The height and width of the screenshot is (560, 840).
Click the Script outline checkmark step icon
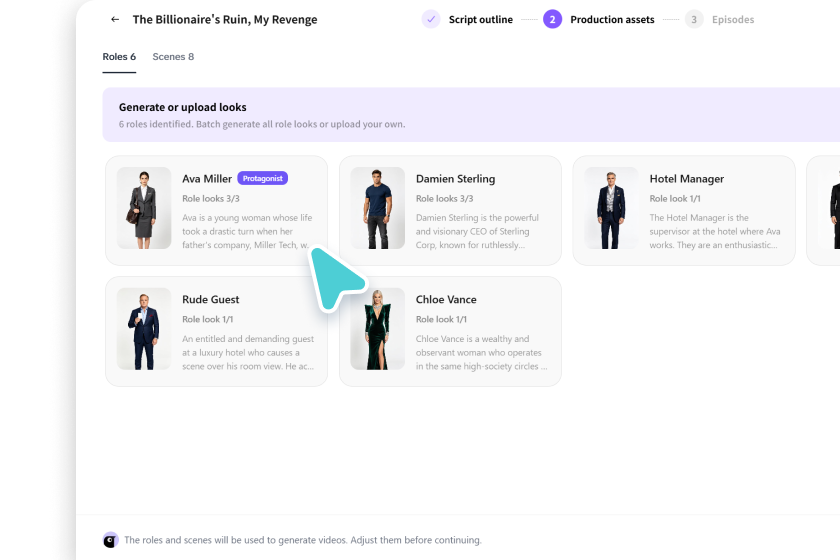[431, 19]
